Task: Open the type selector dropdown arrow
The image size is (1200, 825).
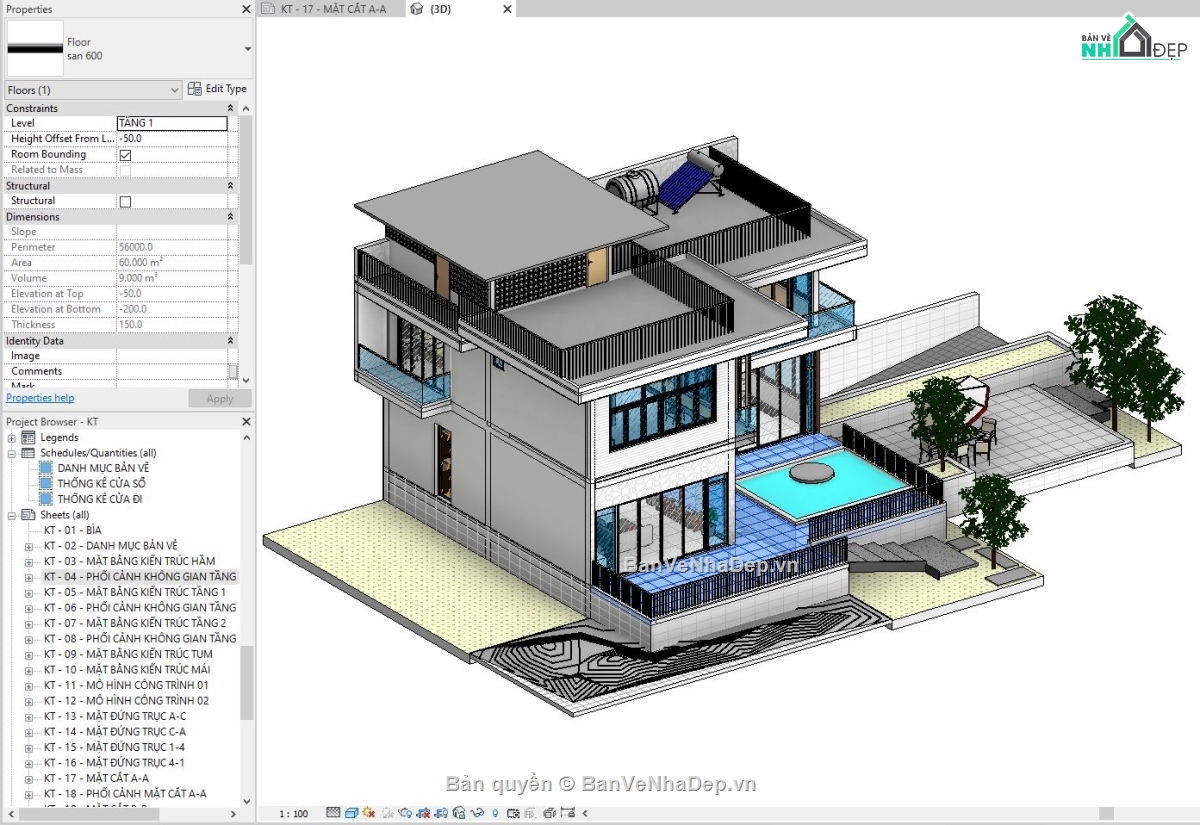Action: click(247, 49)
